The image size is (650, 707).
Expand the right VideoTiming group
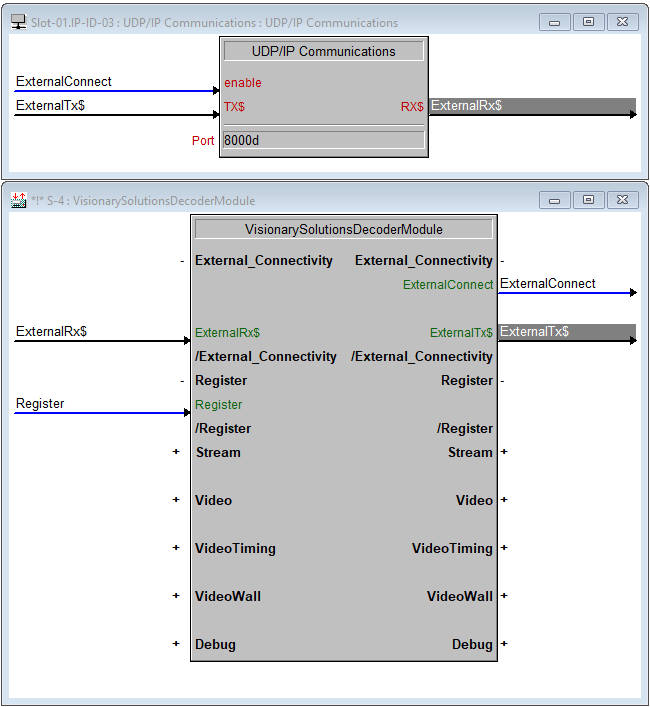[x=504, y=547]
